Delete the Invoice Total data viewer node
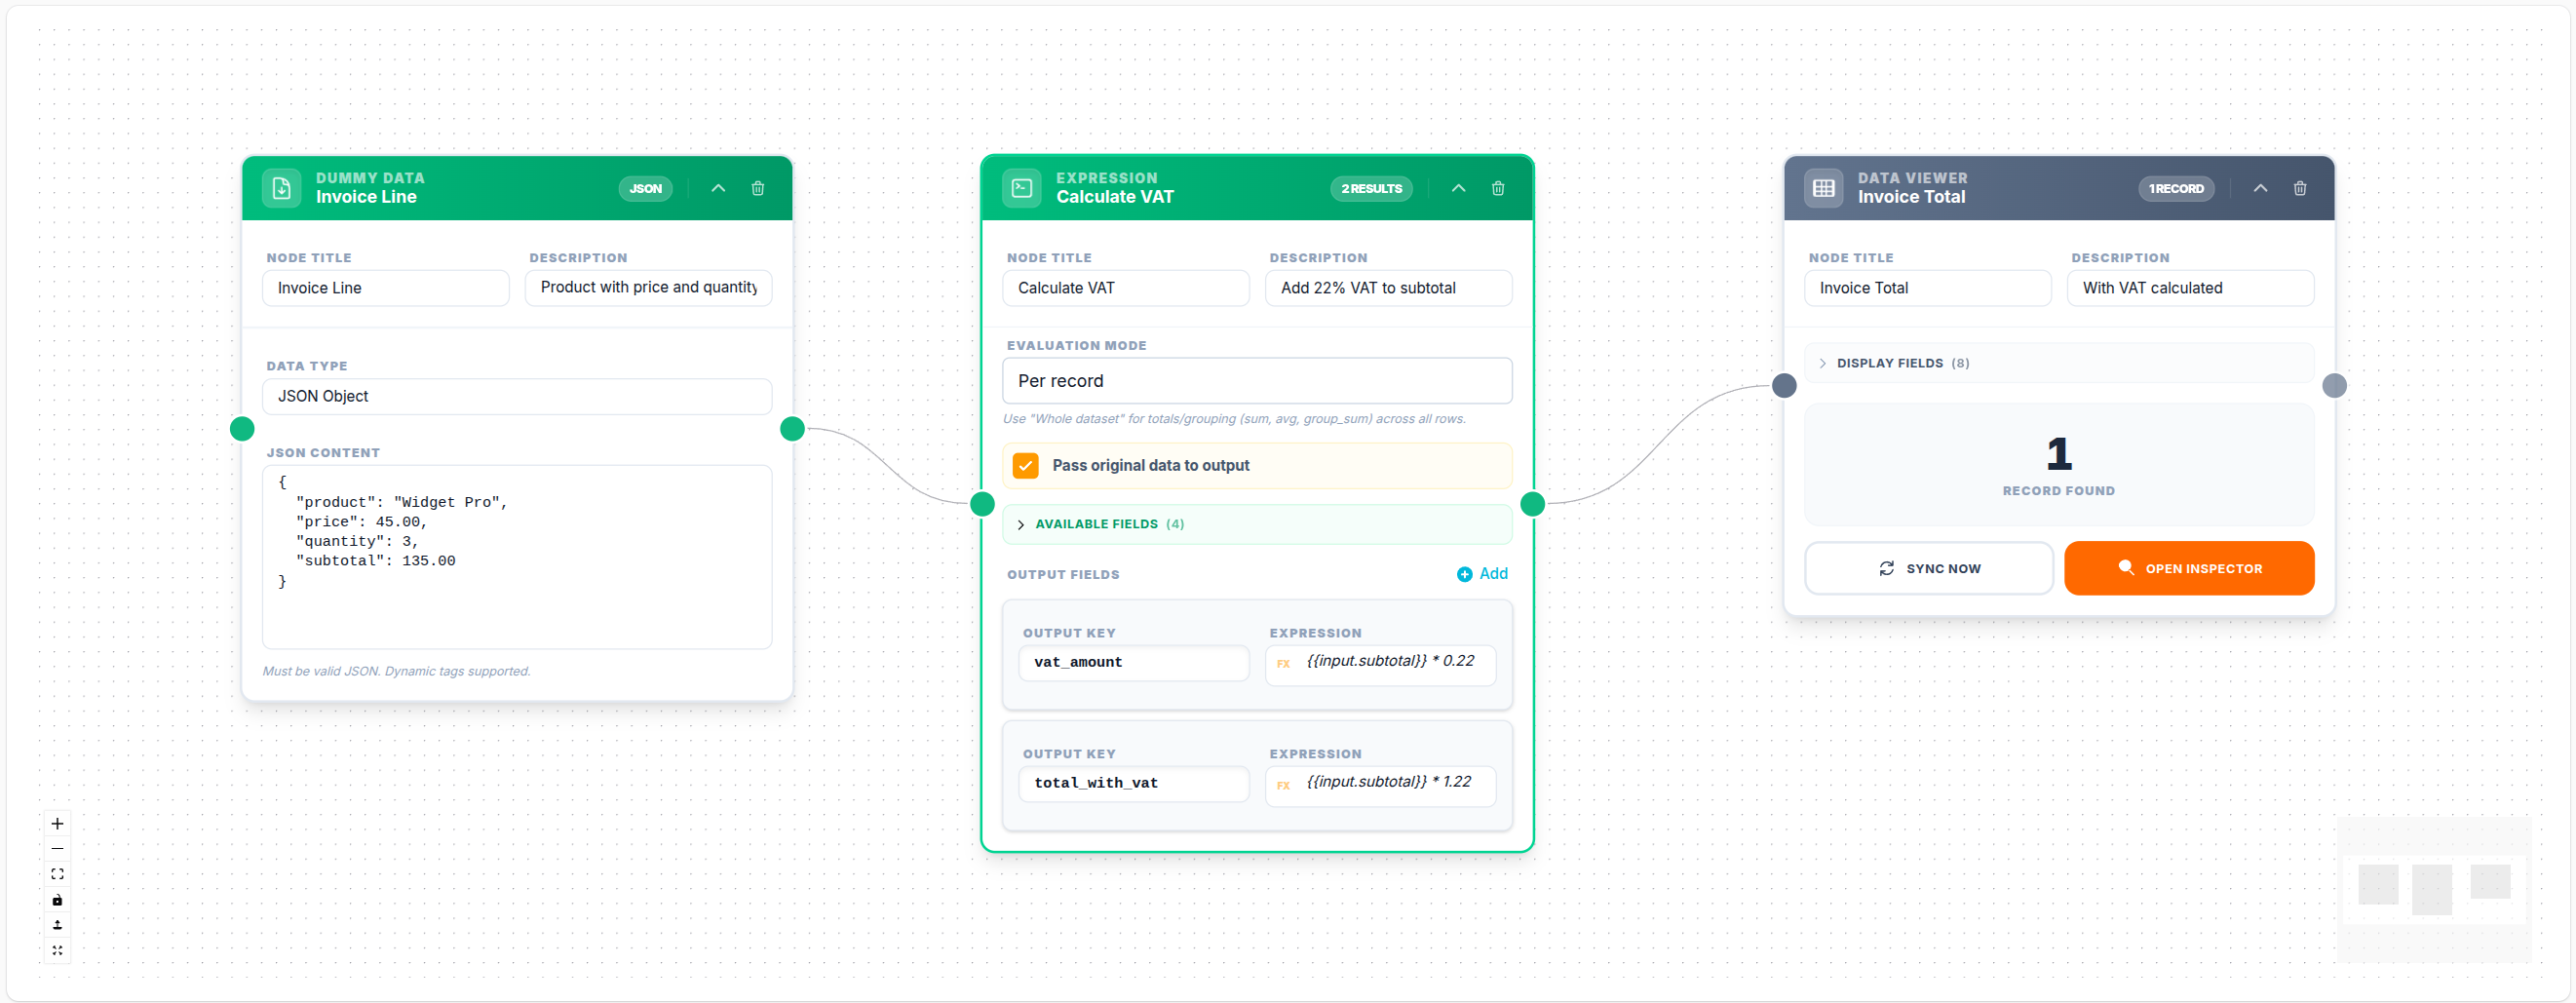This screenshot has width=2576, height=1003. point(2299,188)
